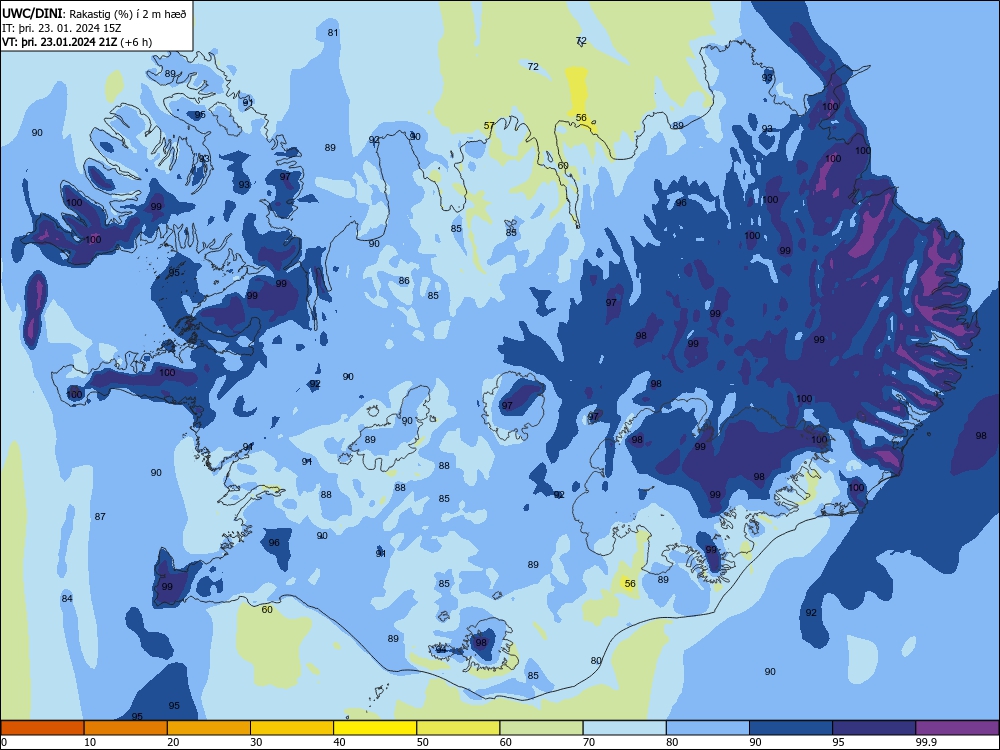The height and width of the screenshot is (750, 1000).
Task: Select the medium blue 80–90 legend swatch
Action: 708,728
